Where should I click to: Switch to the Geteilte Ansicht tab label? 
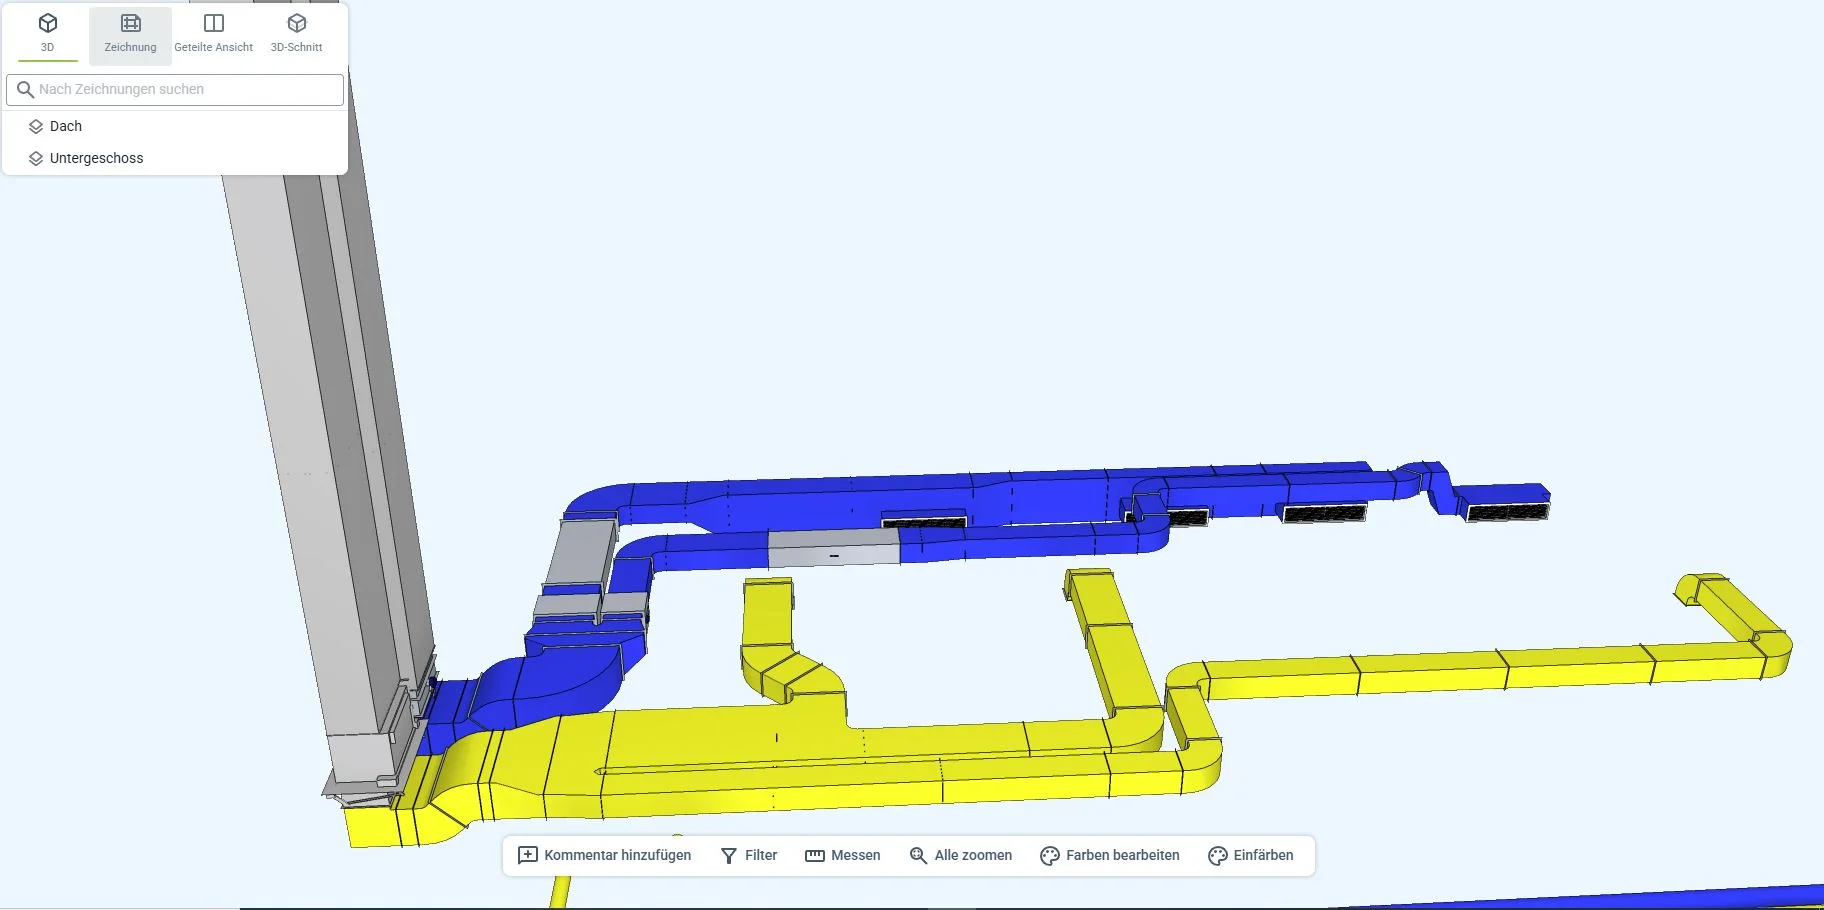point(213,48)
